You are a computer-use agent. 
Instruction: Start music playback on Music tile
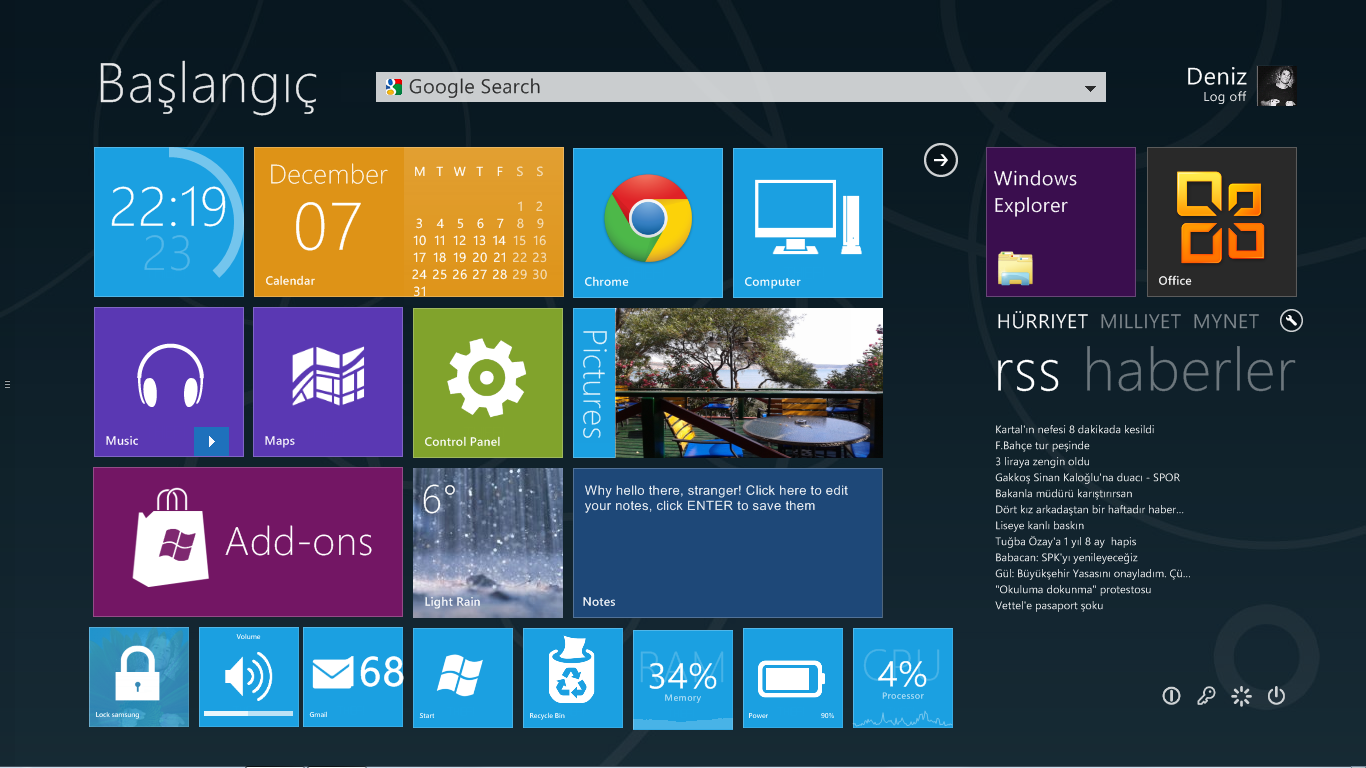click(x=211, y=441)
